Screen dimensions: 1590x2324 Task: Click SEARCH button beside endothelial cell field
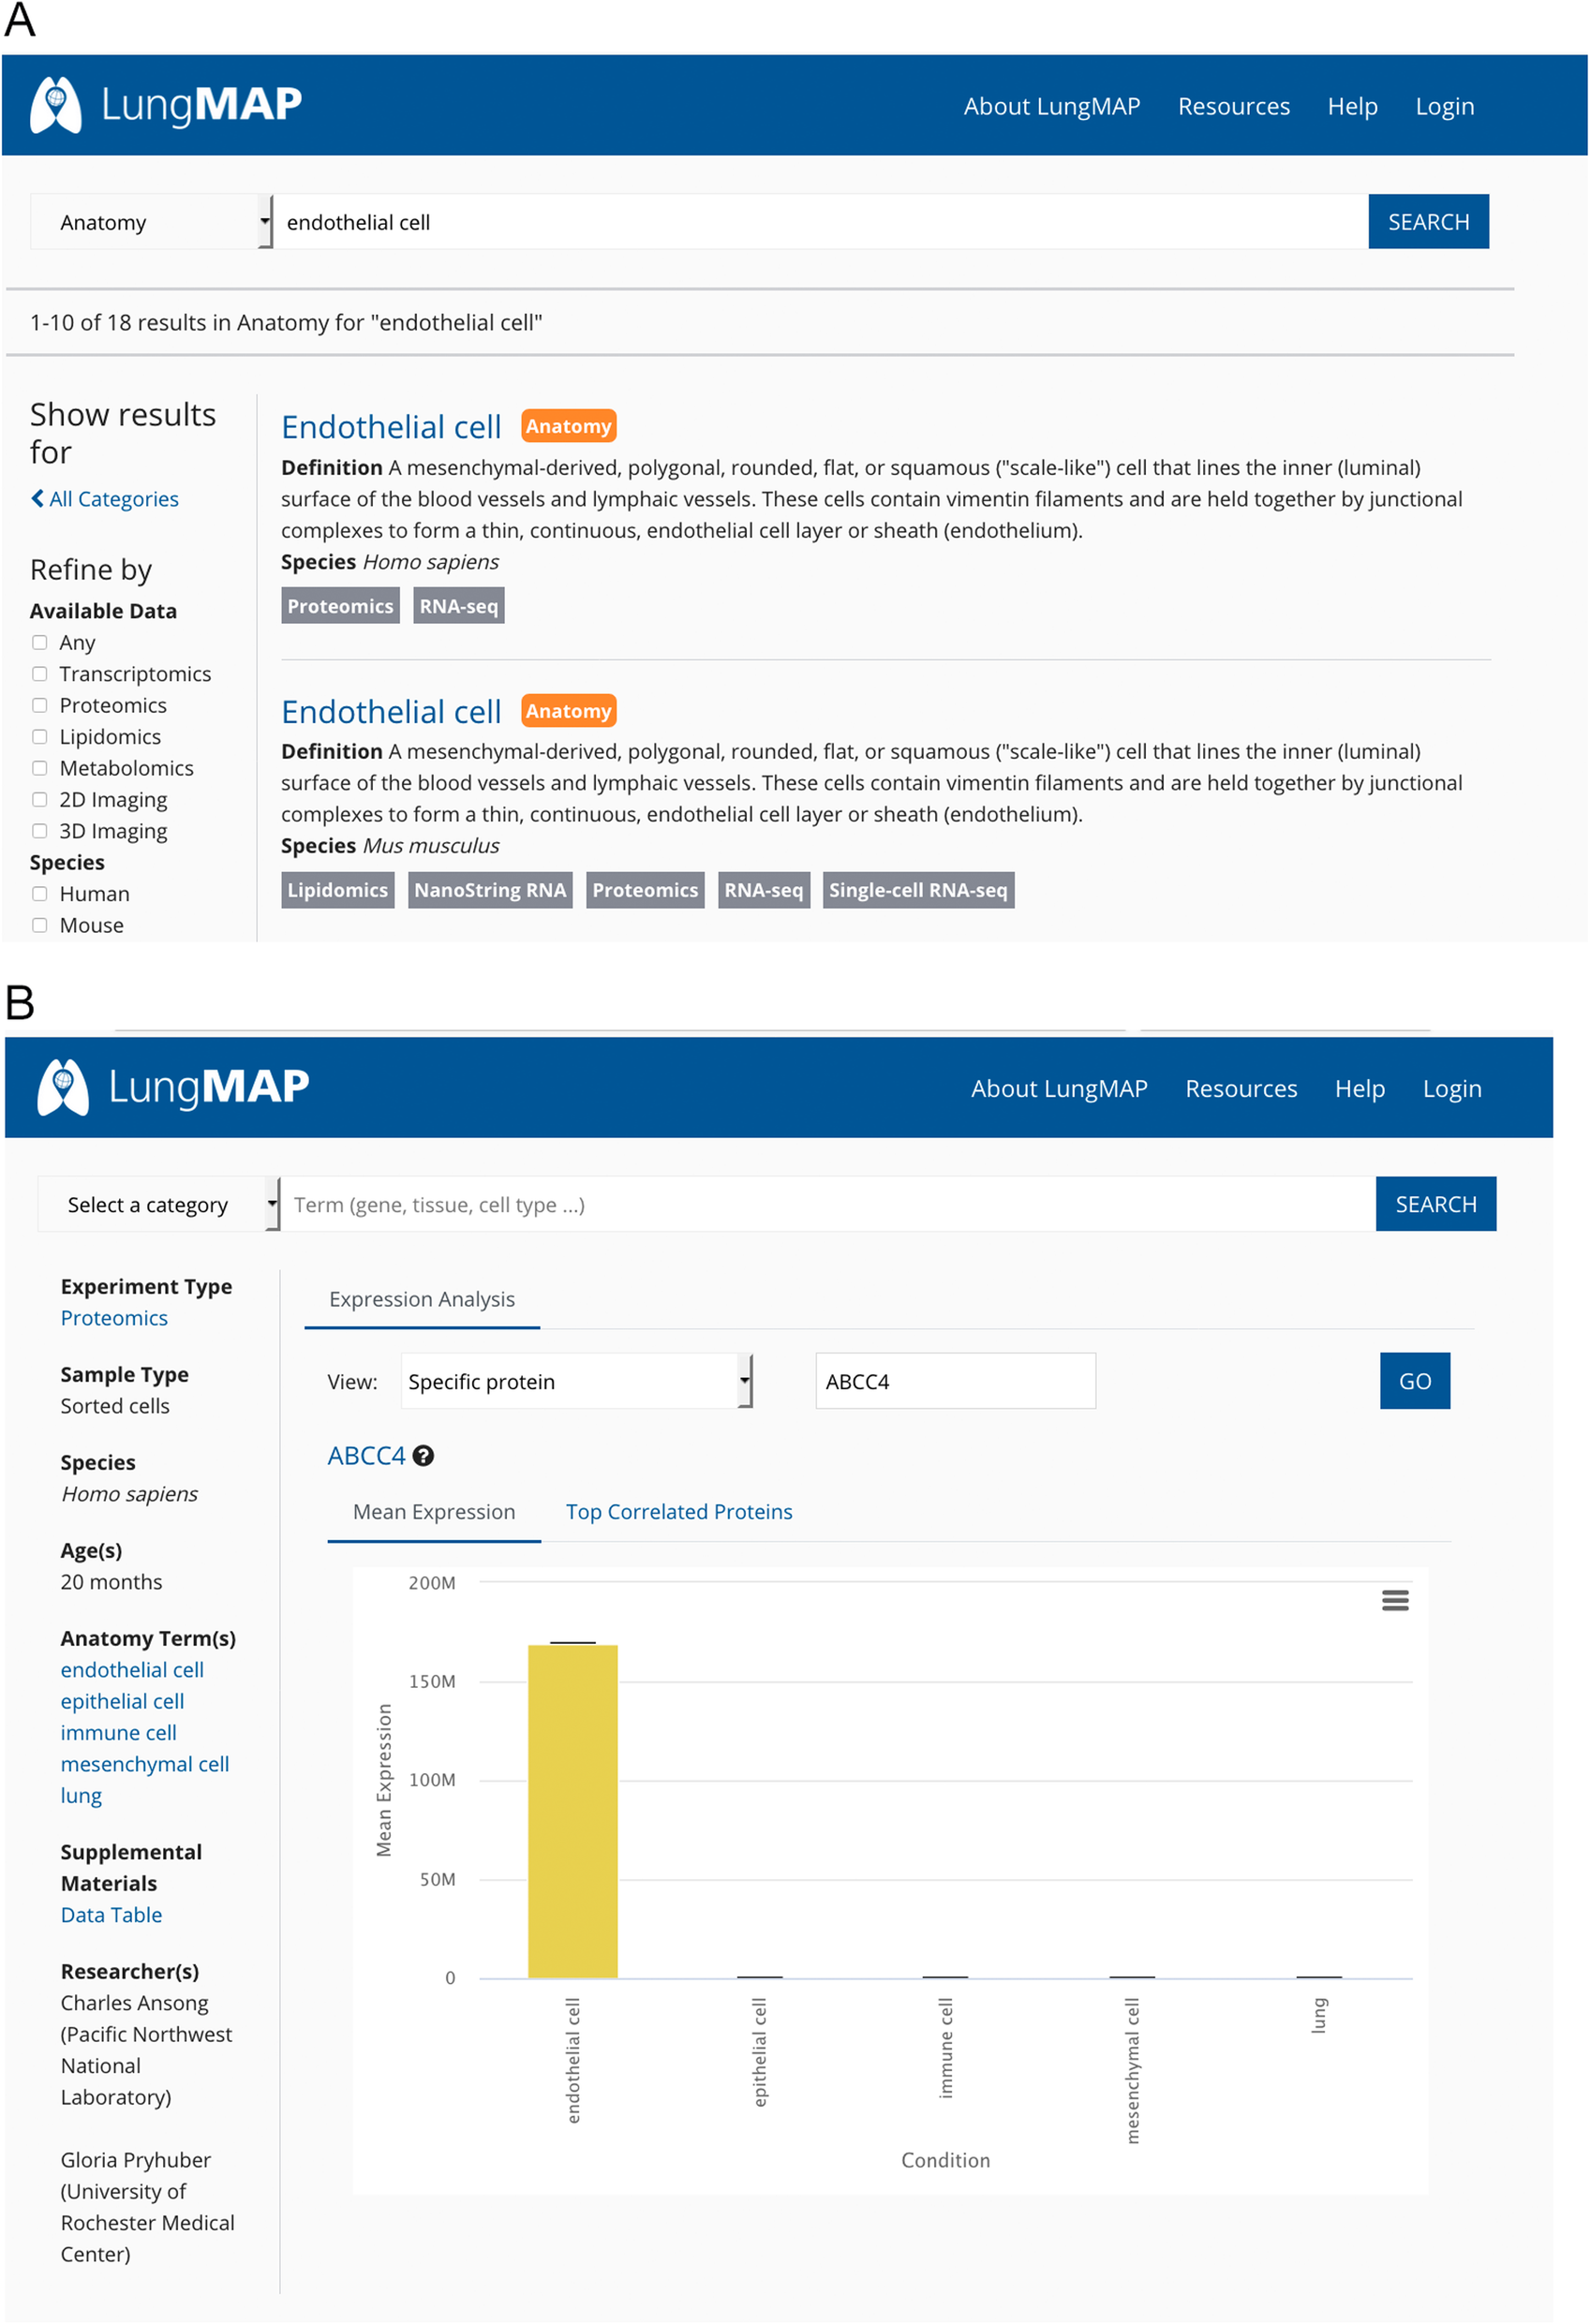point(1428,222)
